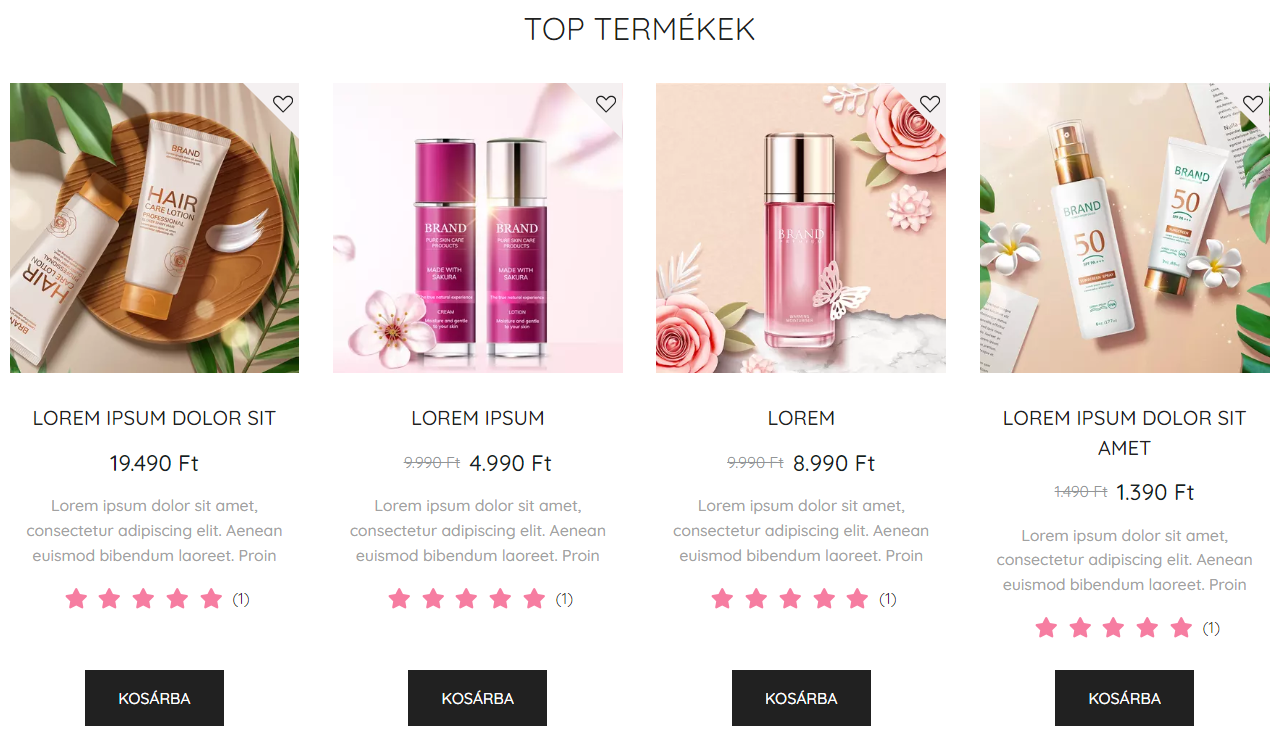The height and width of the screenshot is (741, 1278).
Task: Toggle wishlist heart on sunscreen spray product
Action: click(x=1253, y=104)
